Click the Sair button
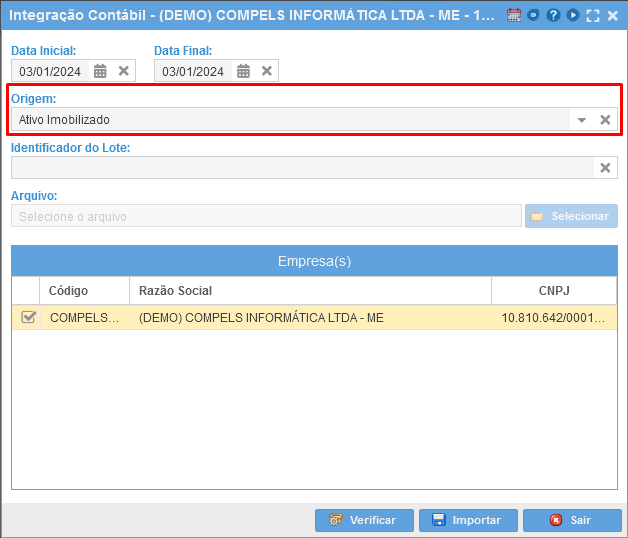 (572, 520)
